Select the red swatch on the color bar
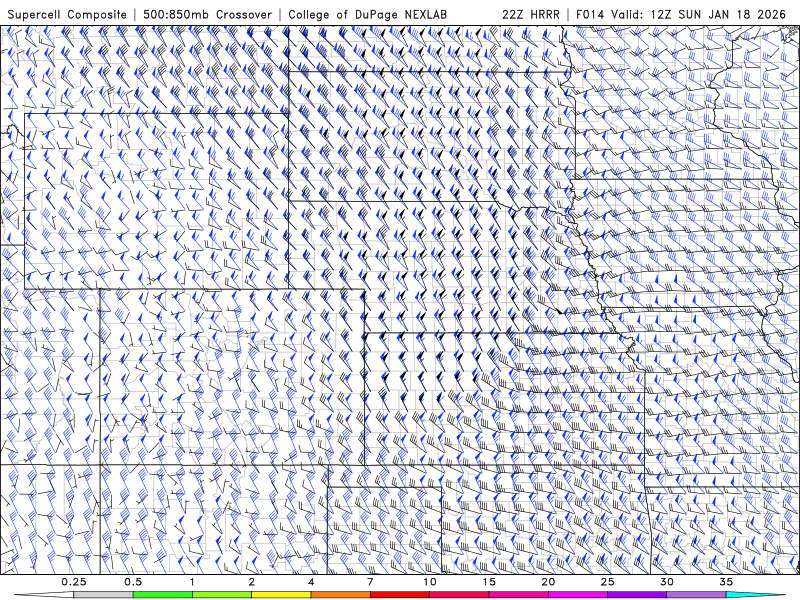The height and width of the screenshot is (600, 800). (399, 595)
